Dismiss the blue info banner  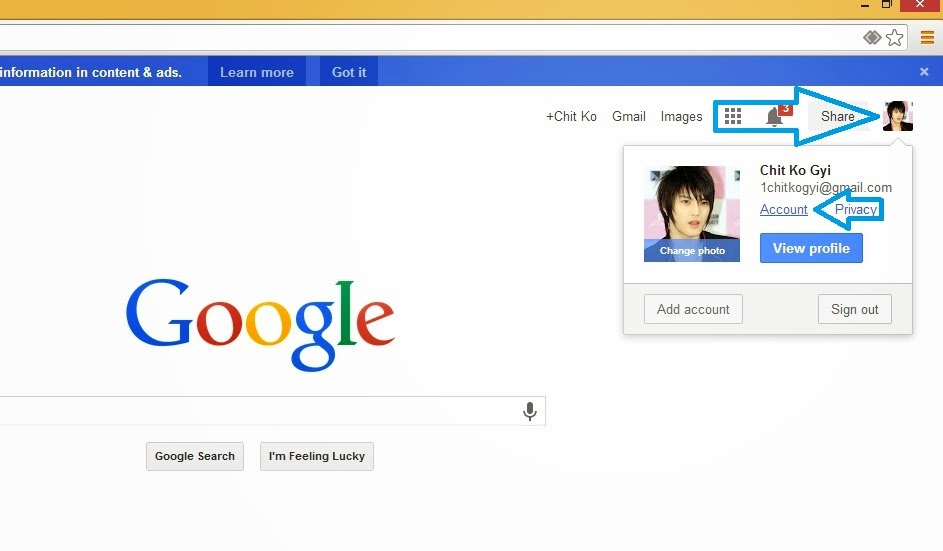pos(924,72)
